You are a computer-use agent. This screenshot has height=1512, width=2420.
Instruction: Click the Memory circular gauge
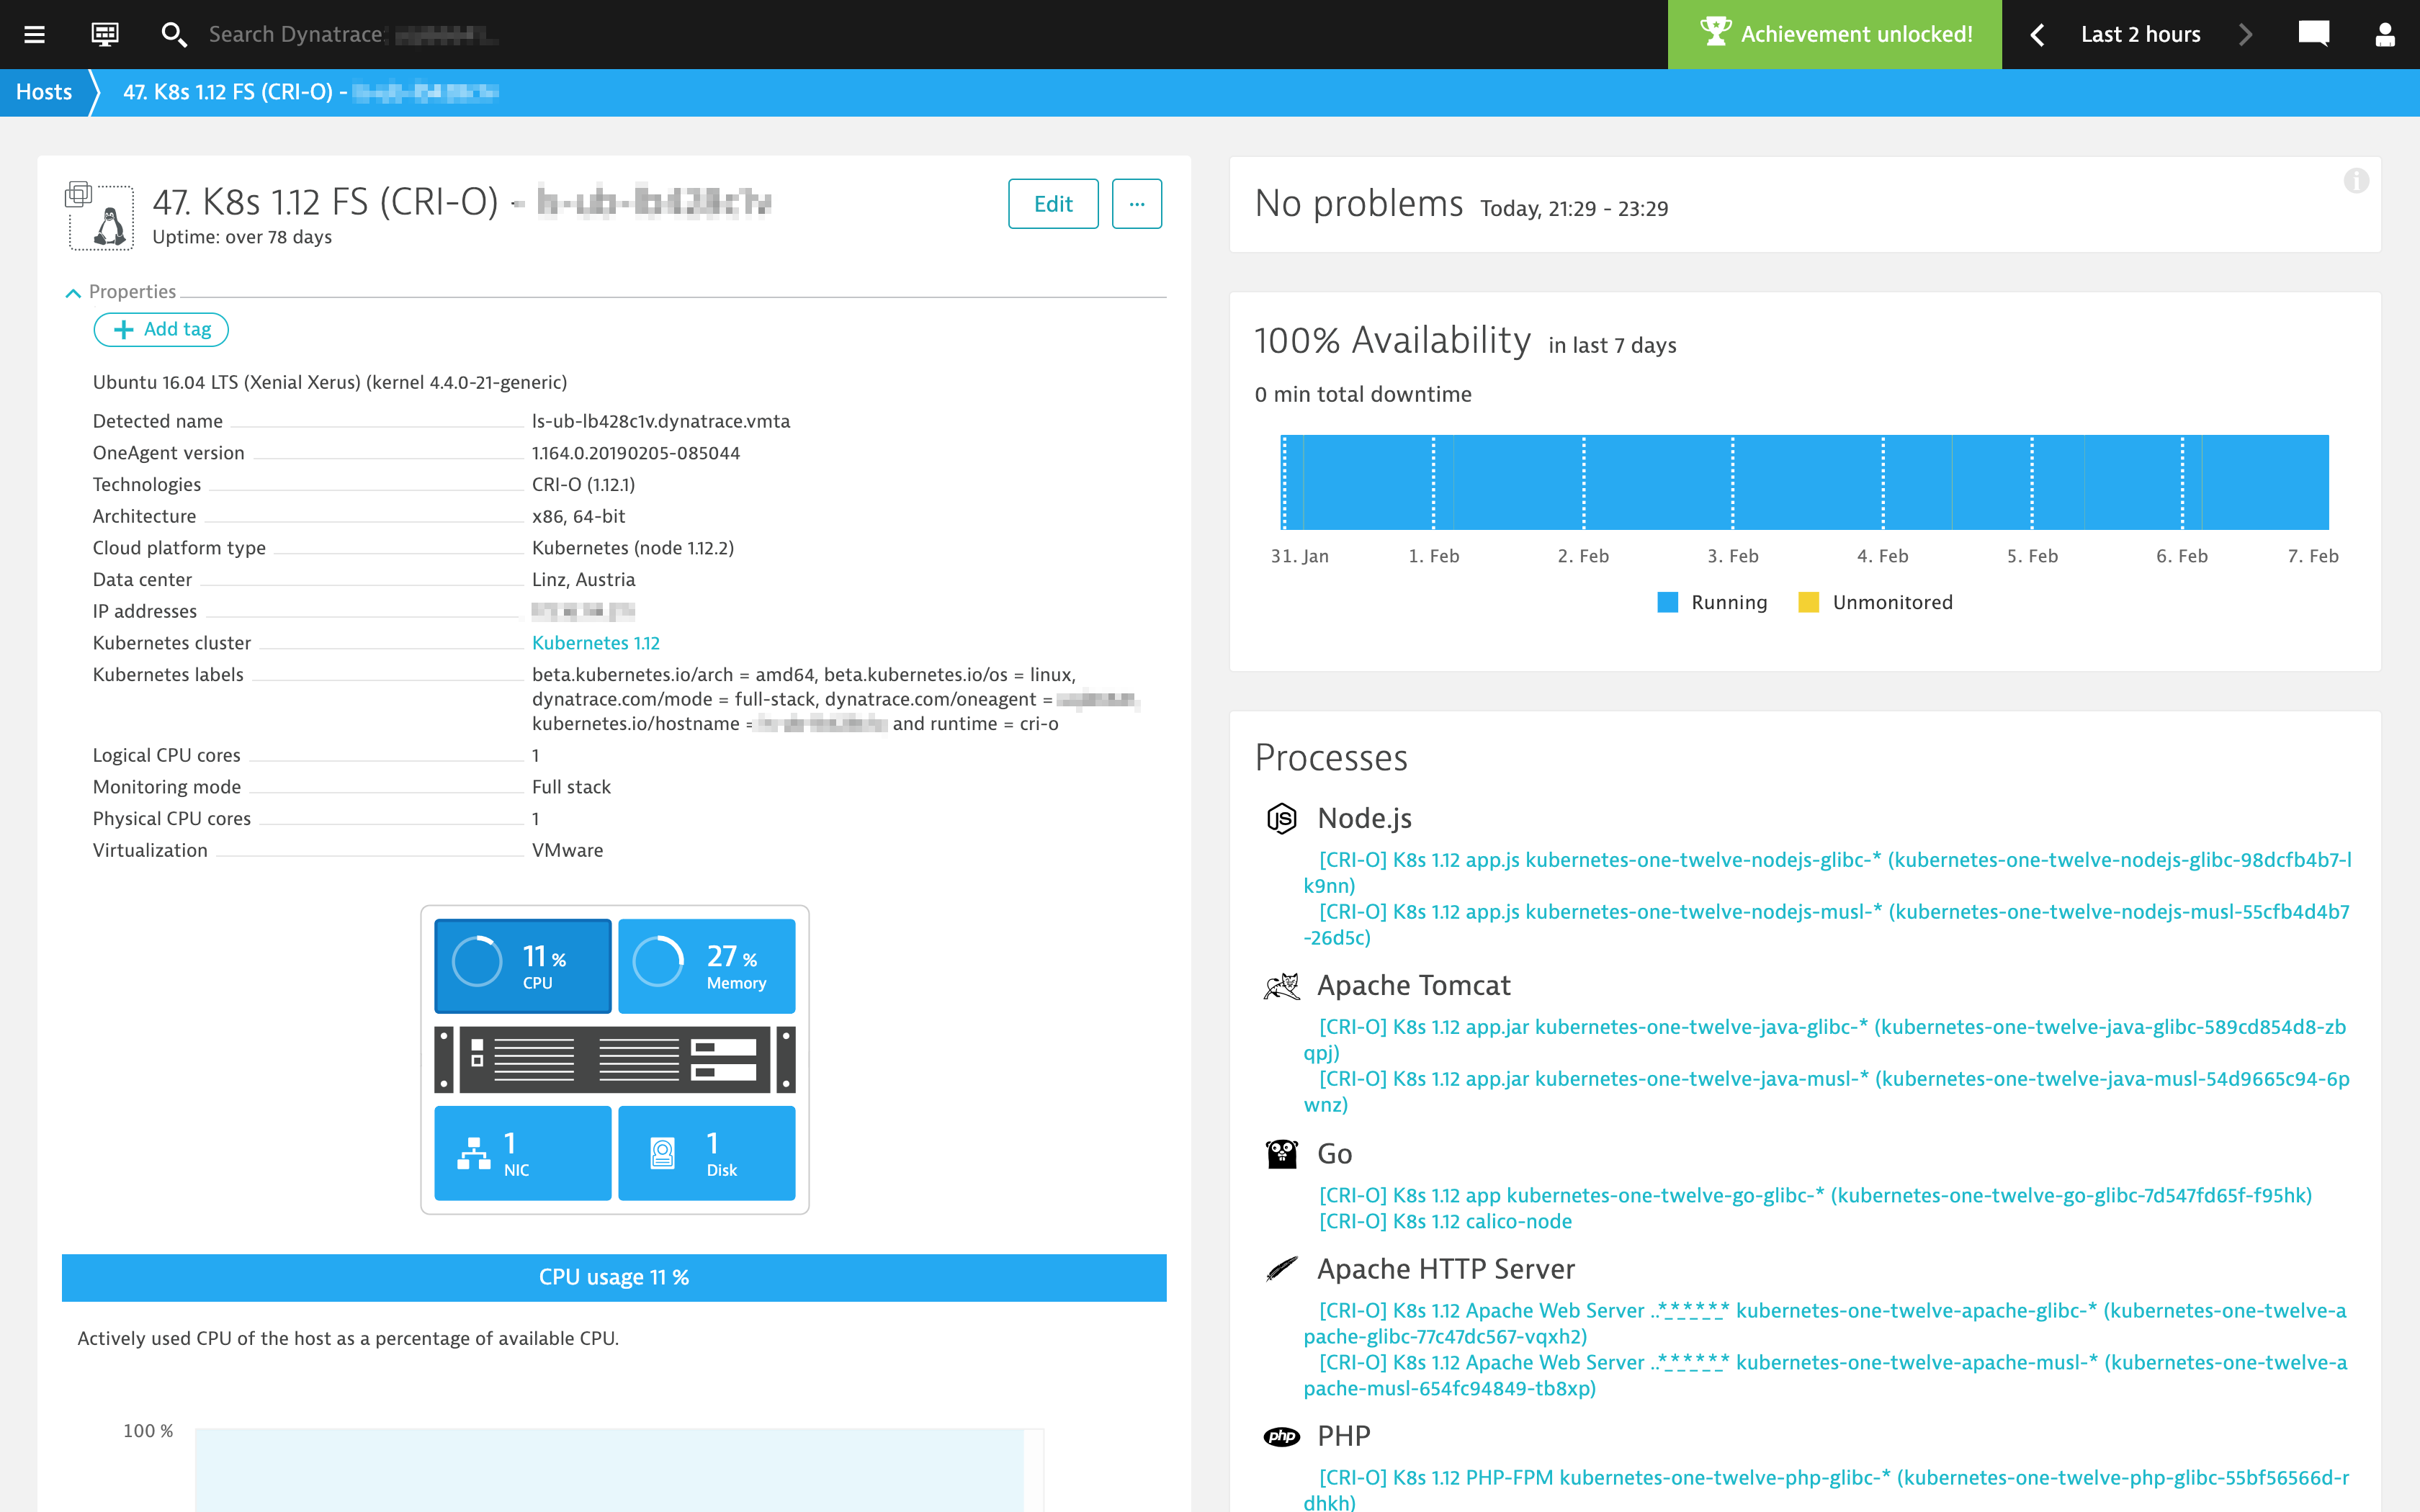(x=658, y=962)
